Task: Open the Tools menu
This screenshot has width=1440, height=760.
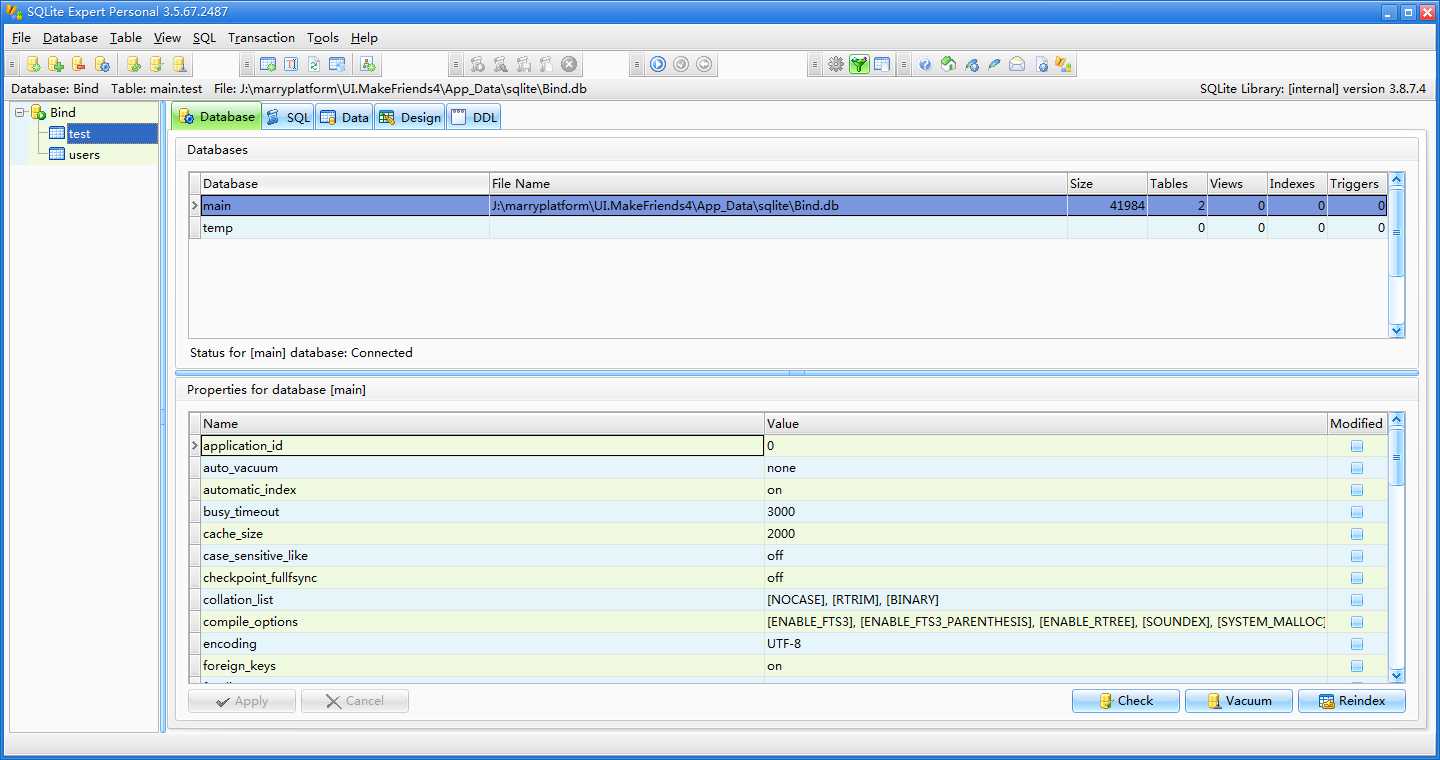Action: click(x=323, y=38)
